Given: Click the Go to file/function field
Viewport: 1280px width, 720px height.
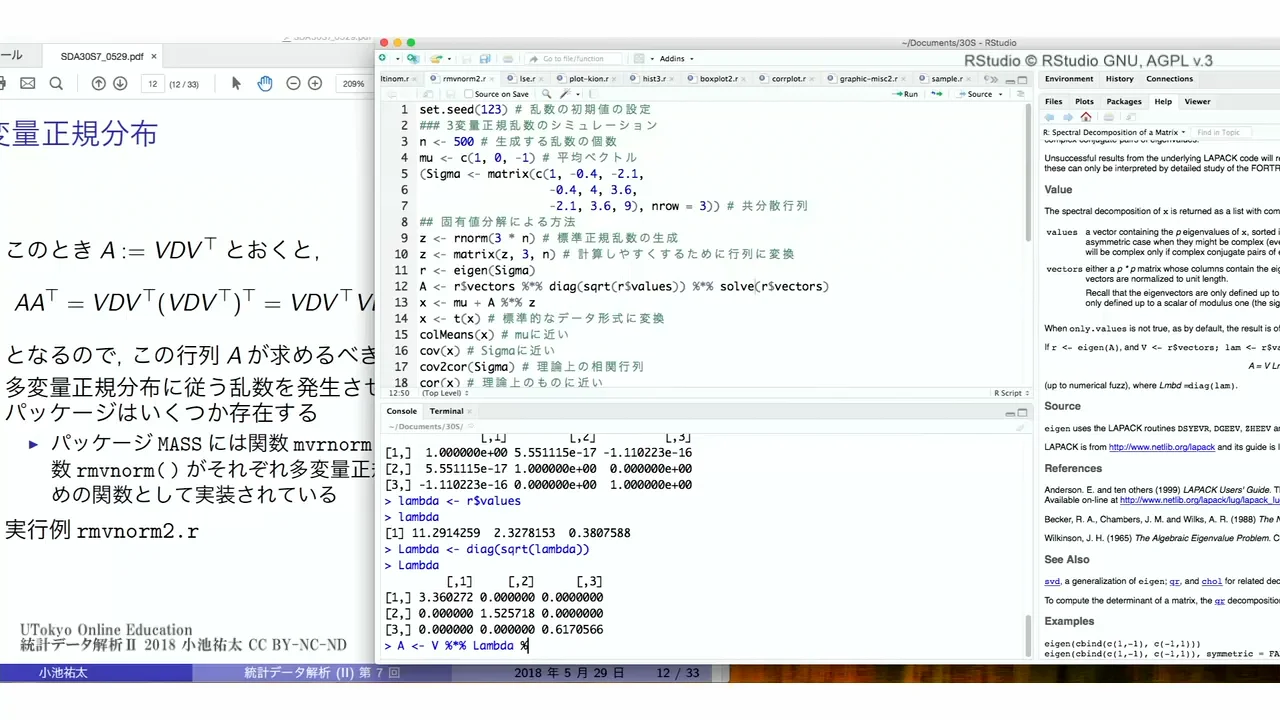Looking at the screenshot, I should (575, 59).
